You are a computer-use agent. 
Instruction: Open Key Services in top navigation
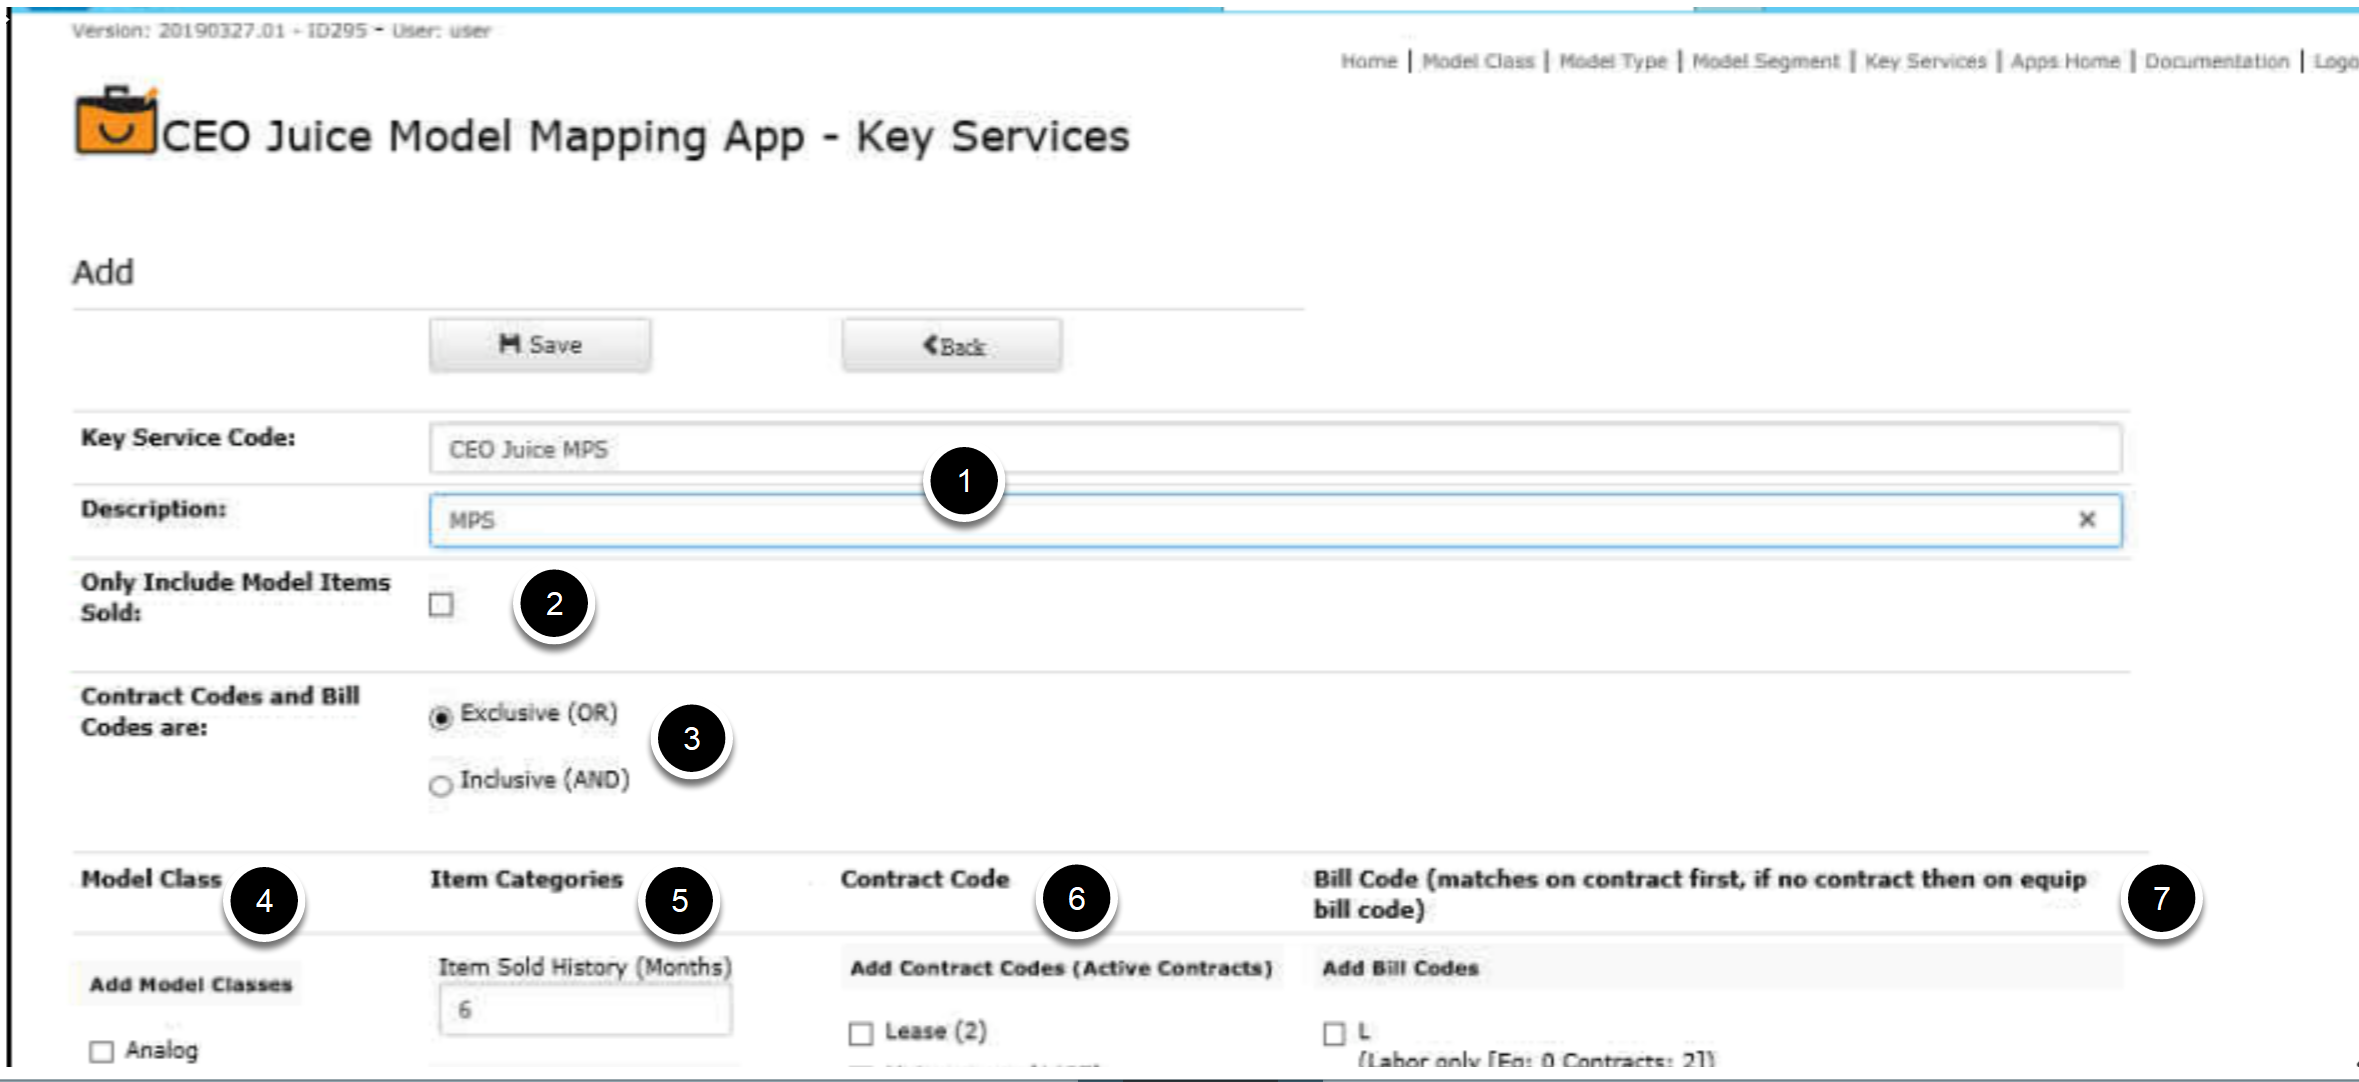click(1926, 61)
